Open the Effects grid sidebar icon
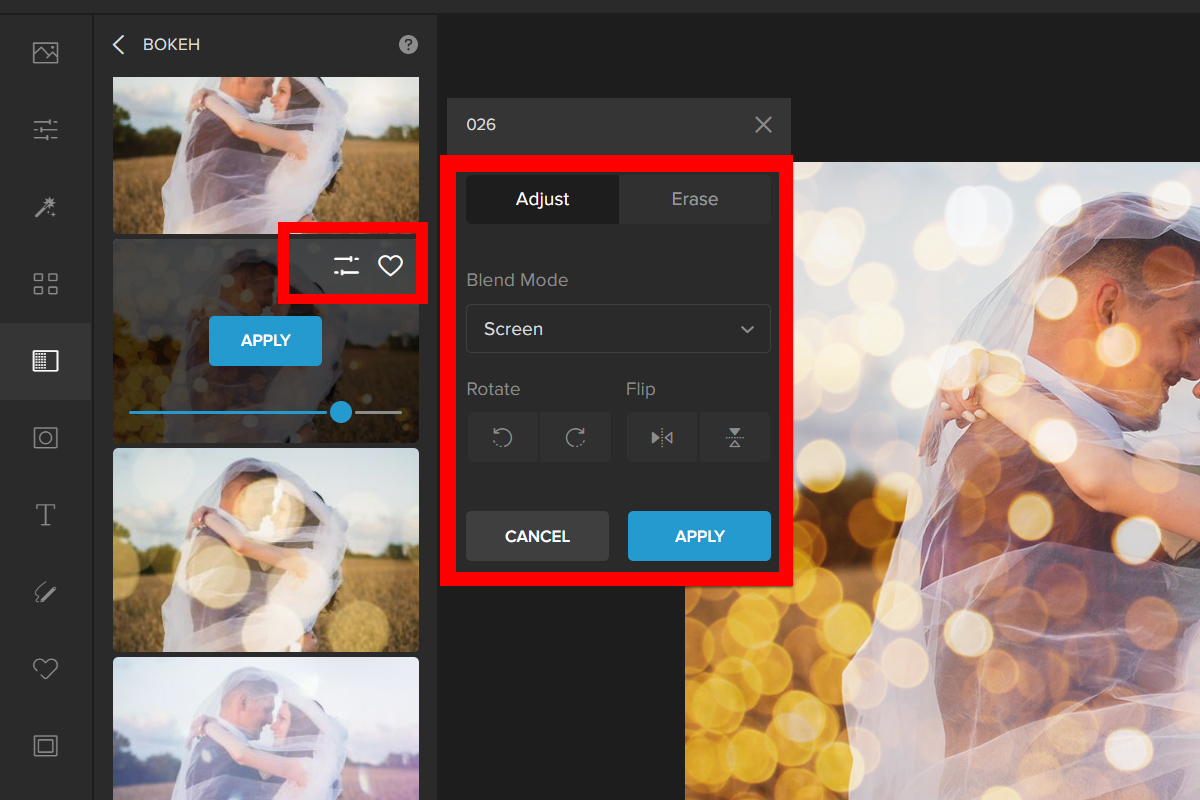Image resolution: width=1200 pixels, height=800 pixels. click(x=45, y=284)
